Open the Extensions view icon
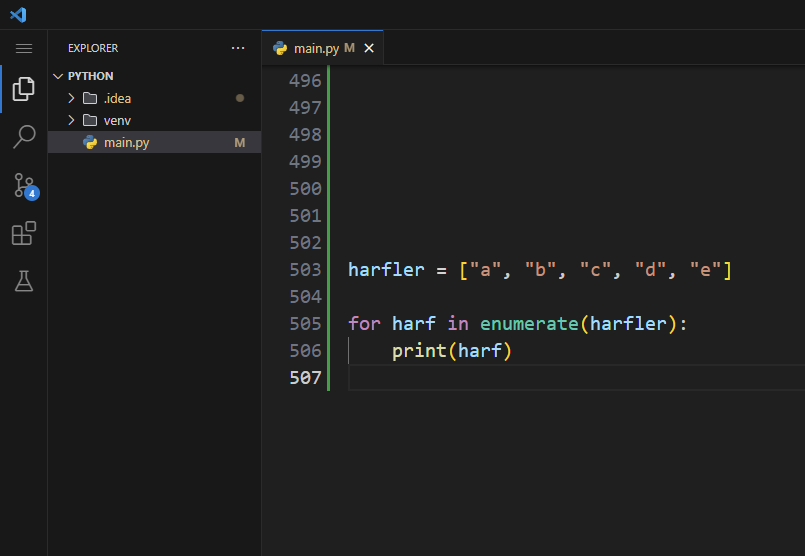The image size is (805, 556). pos(24,233)
